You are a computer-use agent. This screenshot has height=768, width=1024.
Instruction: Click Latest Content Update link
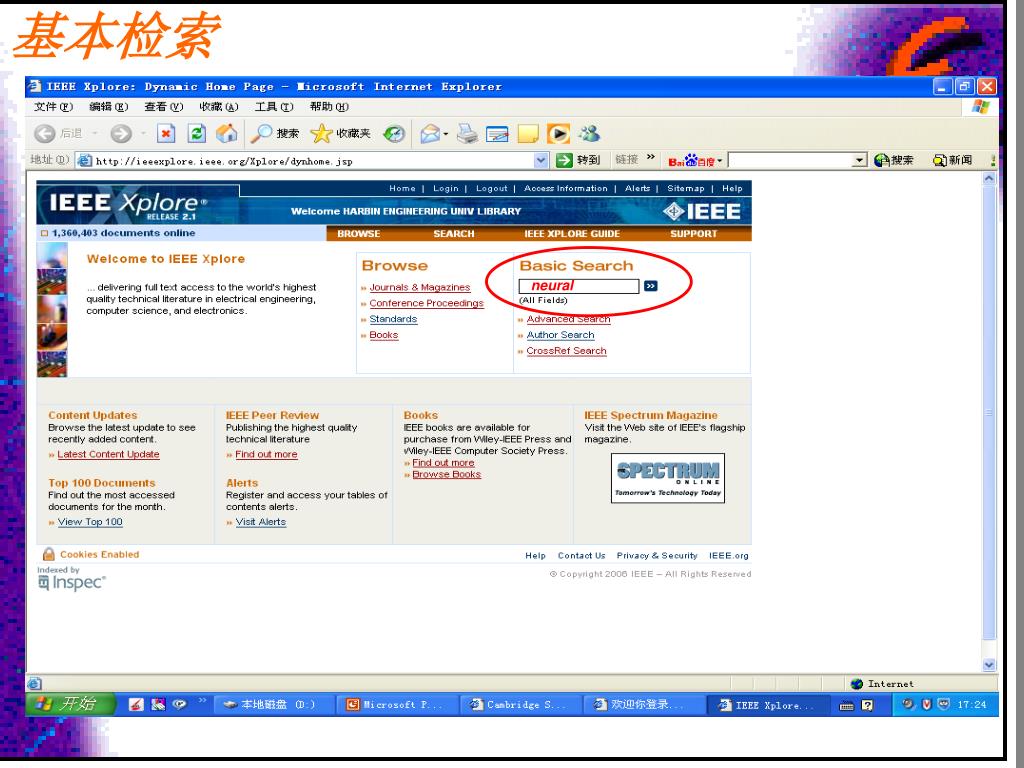[108, 455]
